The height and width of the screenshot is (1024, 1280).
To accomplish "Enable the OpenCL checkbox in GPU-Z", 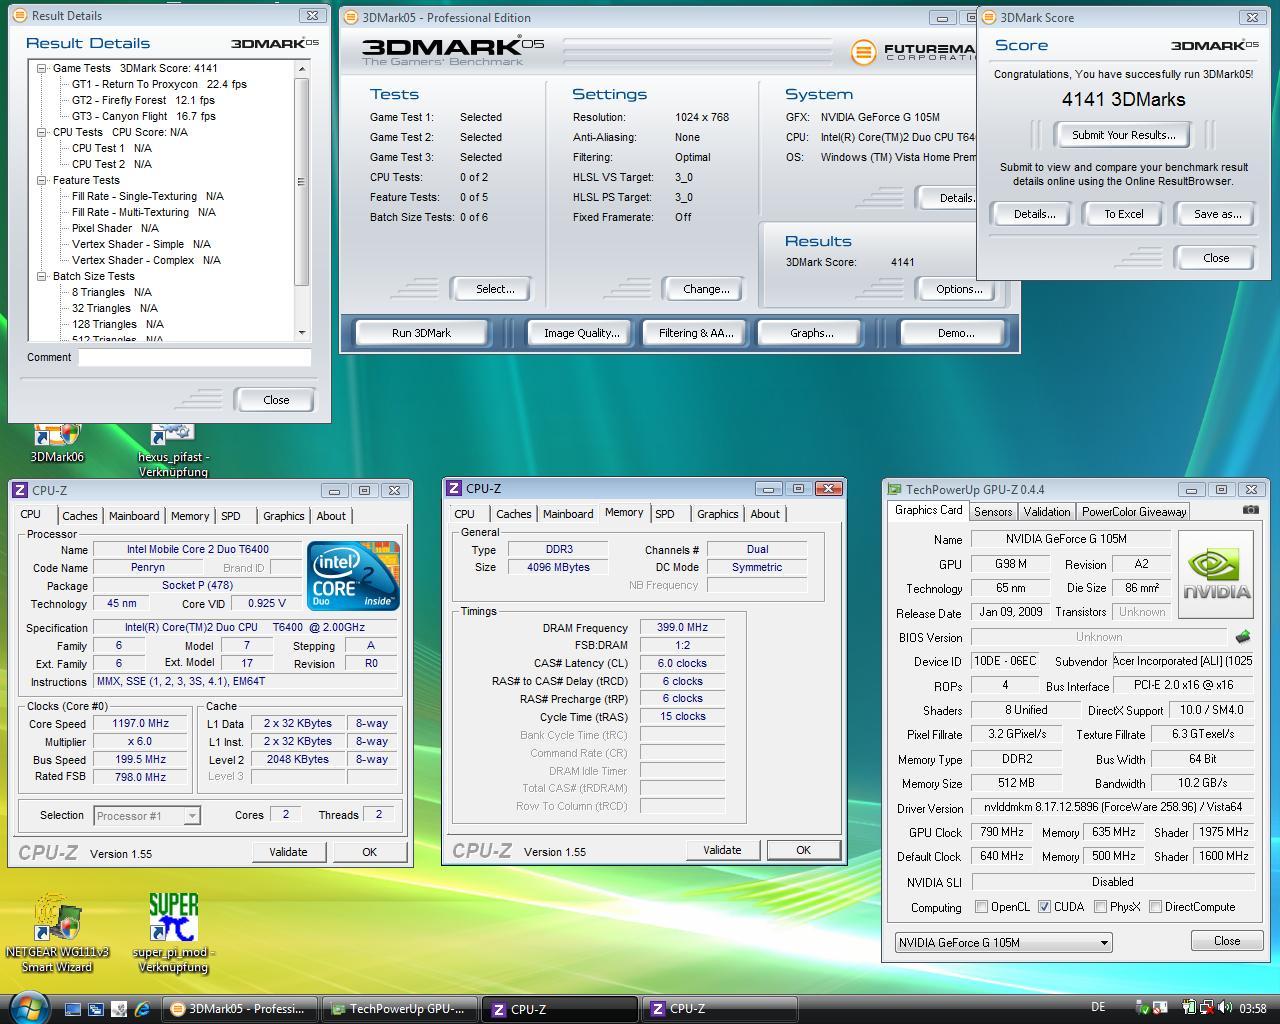I will 982,907.
